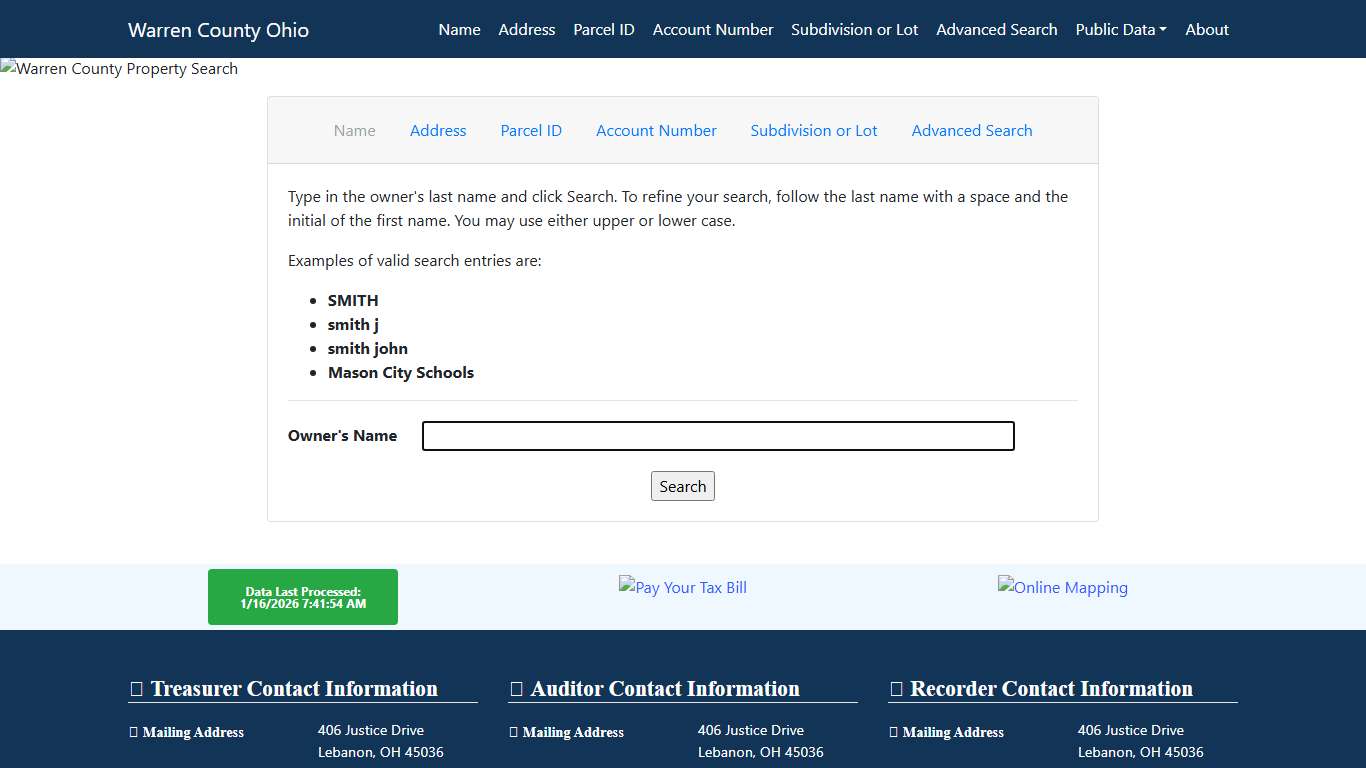Switch to the Parcel ID tab

(531, 130)
